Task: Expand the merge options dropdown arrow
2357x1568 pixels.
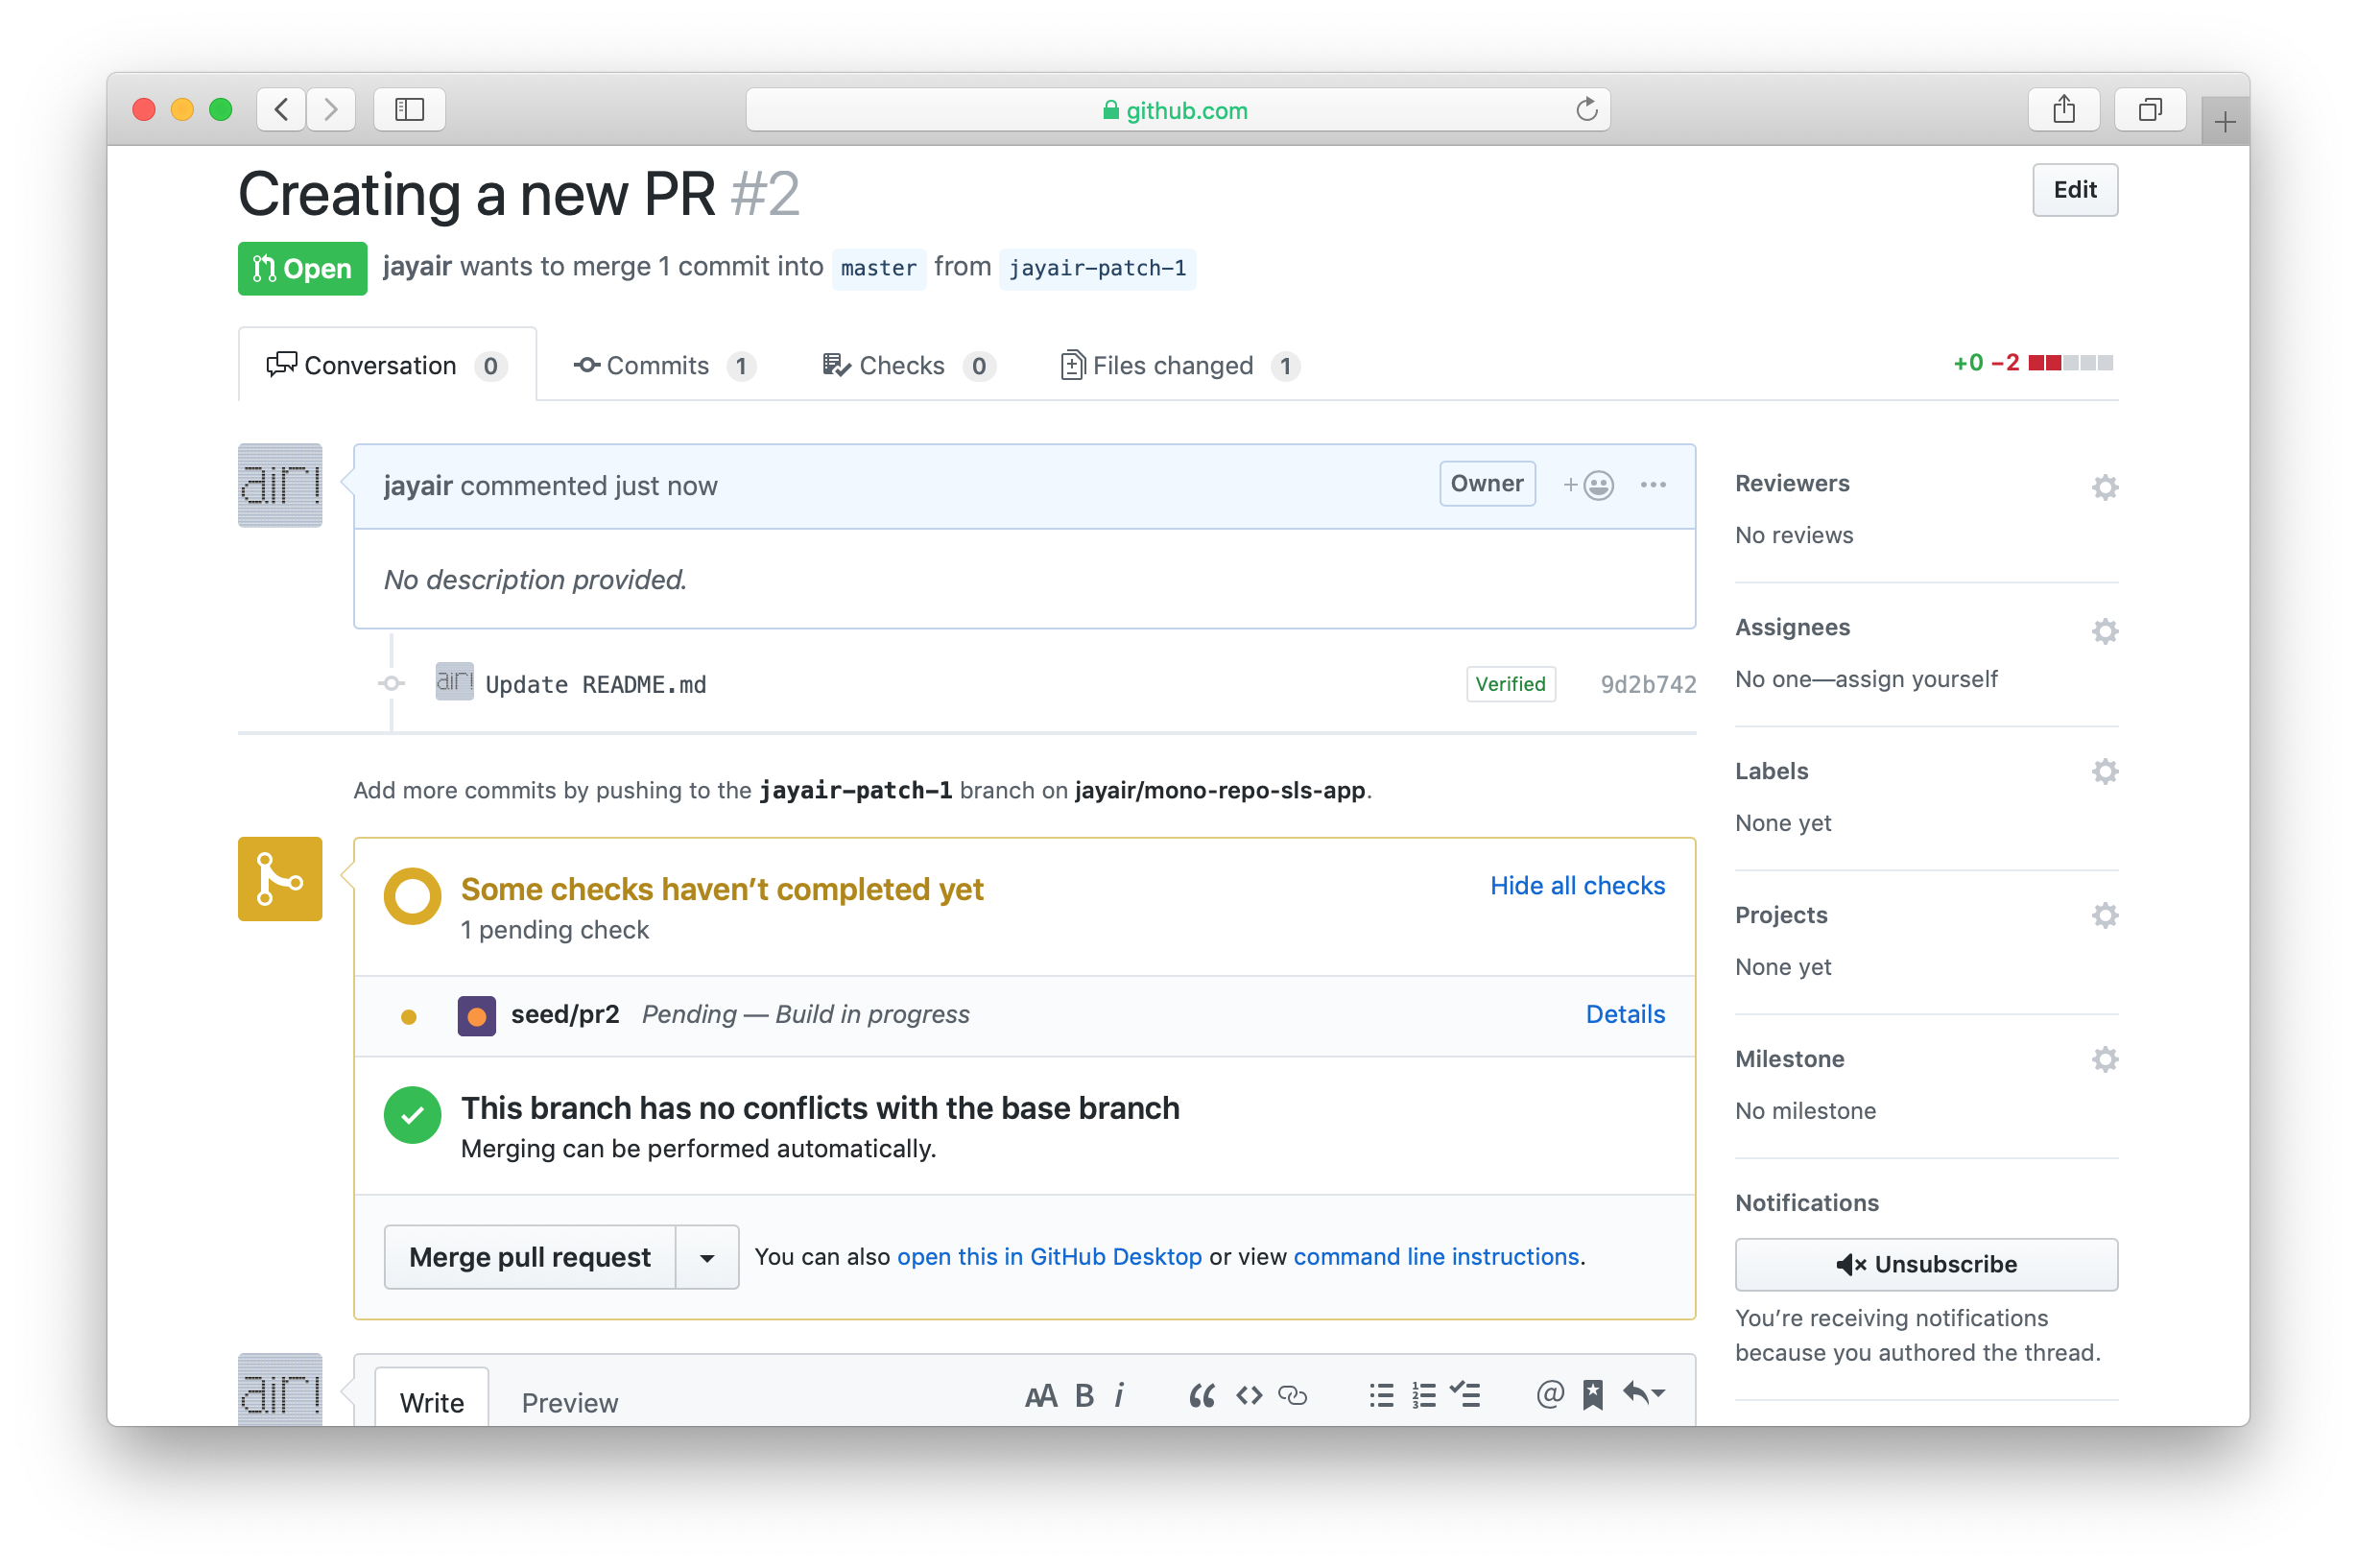Action: pyautogui.click(x=706, y=1258)
